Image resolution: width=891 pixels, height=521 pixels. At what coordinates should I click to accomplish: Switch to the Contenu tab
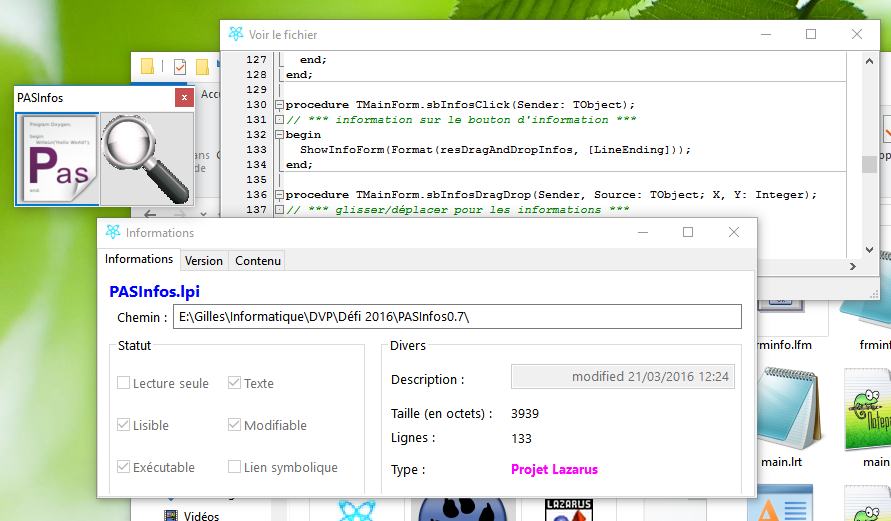click(258, 261)
